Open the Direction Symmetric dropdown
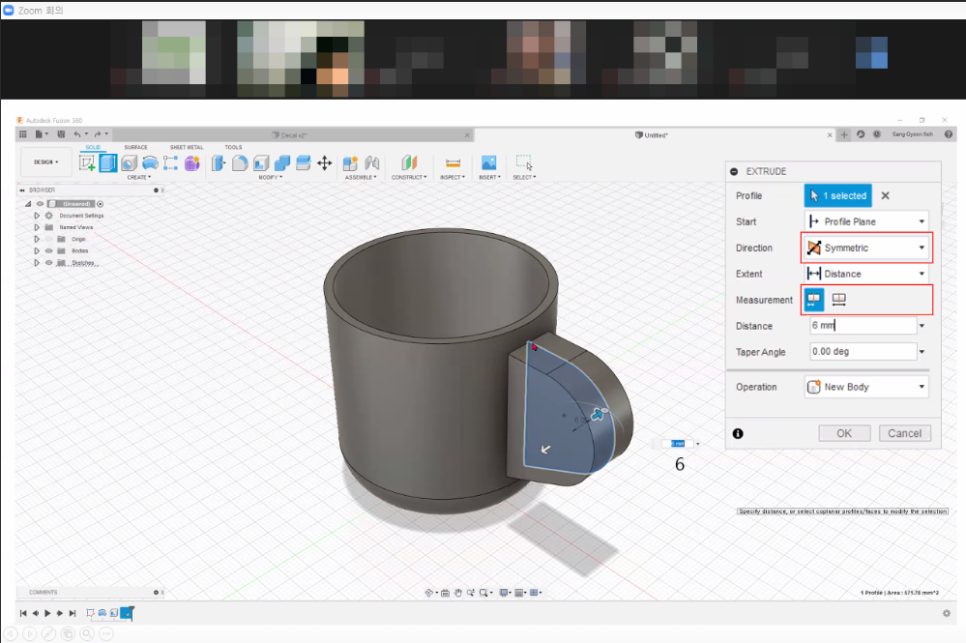The image size is (966, 643). (x=866, y=248)
